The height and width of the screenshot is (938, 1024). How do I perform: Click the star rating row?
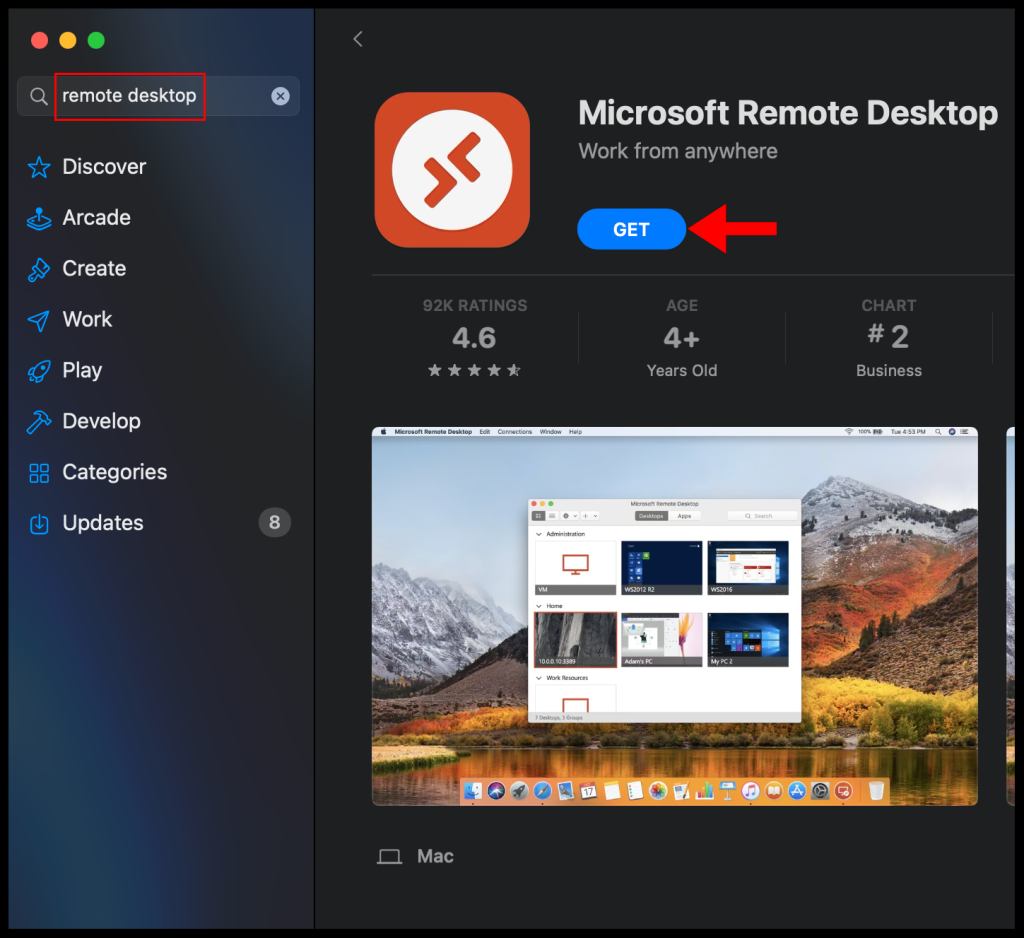473,370
